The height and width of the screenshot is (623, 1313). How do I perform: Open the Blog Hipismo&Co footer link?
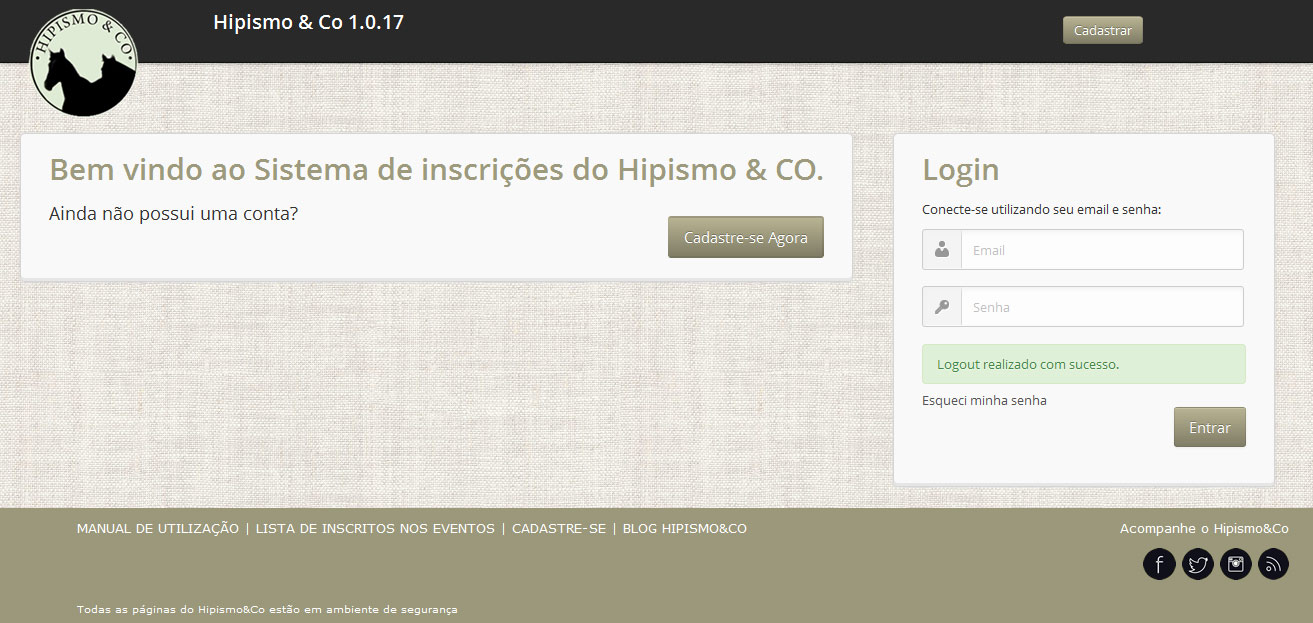click(685, 528)
